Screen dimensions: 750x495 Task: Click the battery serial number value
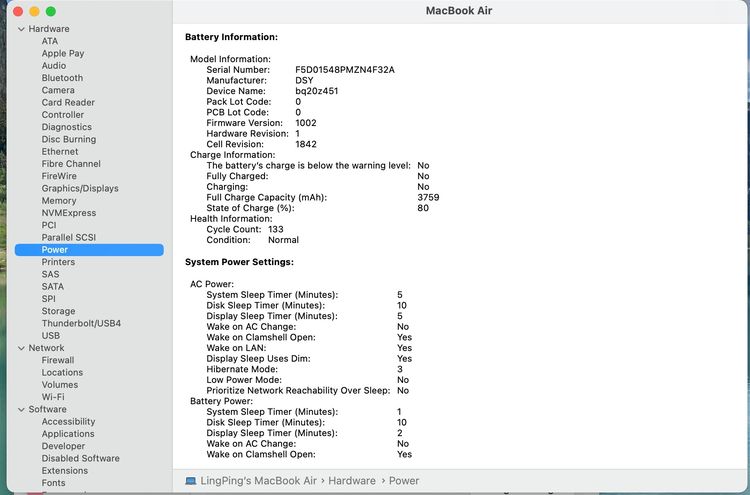point(345,70)
